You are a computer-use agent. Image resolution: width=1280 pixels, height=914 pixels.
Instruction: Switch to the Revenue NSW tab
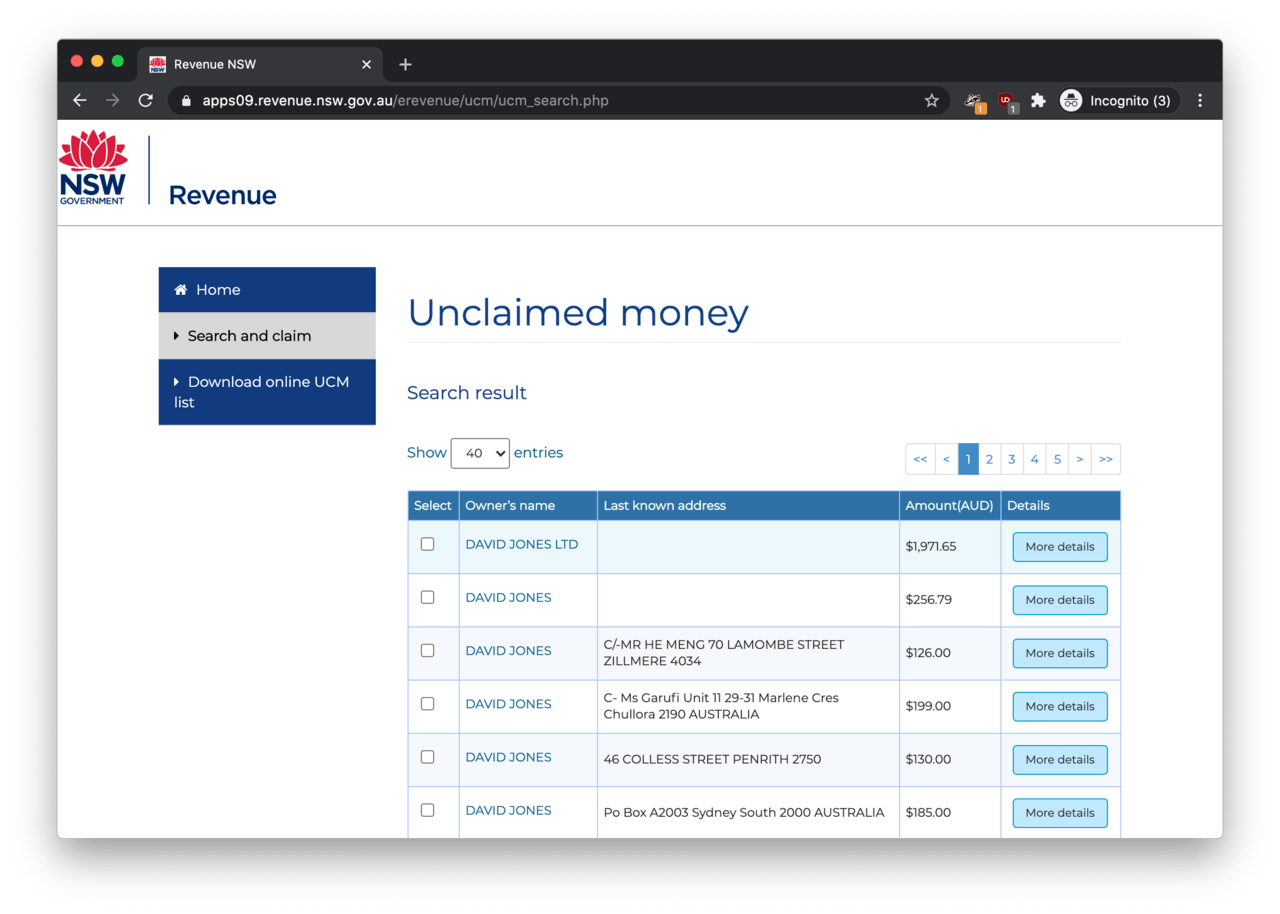[261, 64]
